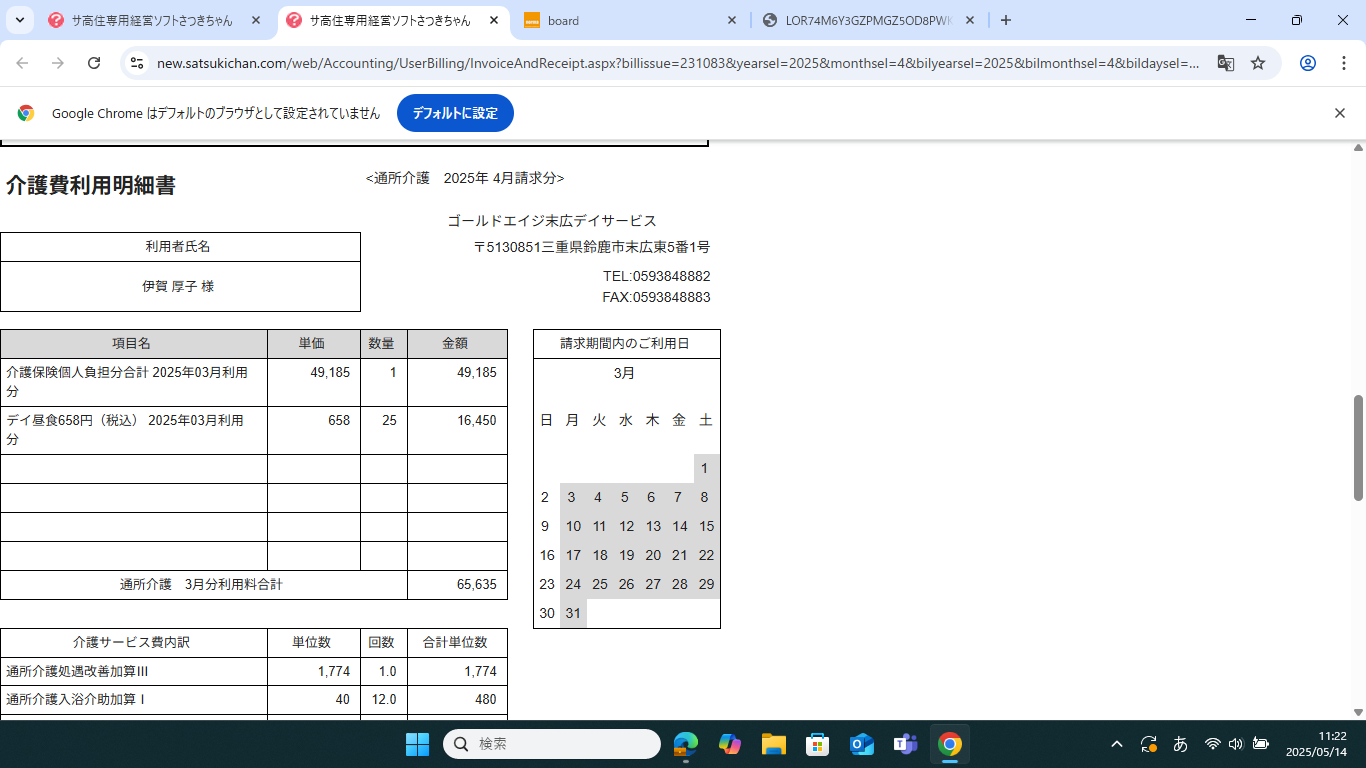Bookmark this page with the star icon
Image resolution: width=1366 pixels, height=768 pixels.
[x=1258, y=63]
